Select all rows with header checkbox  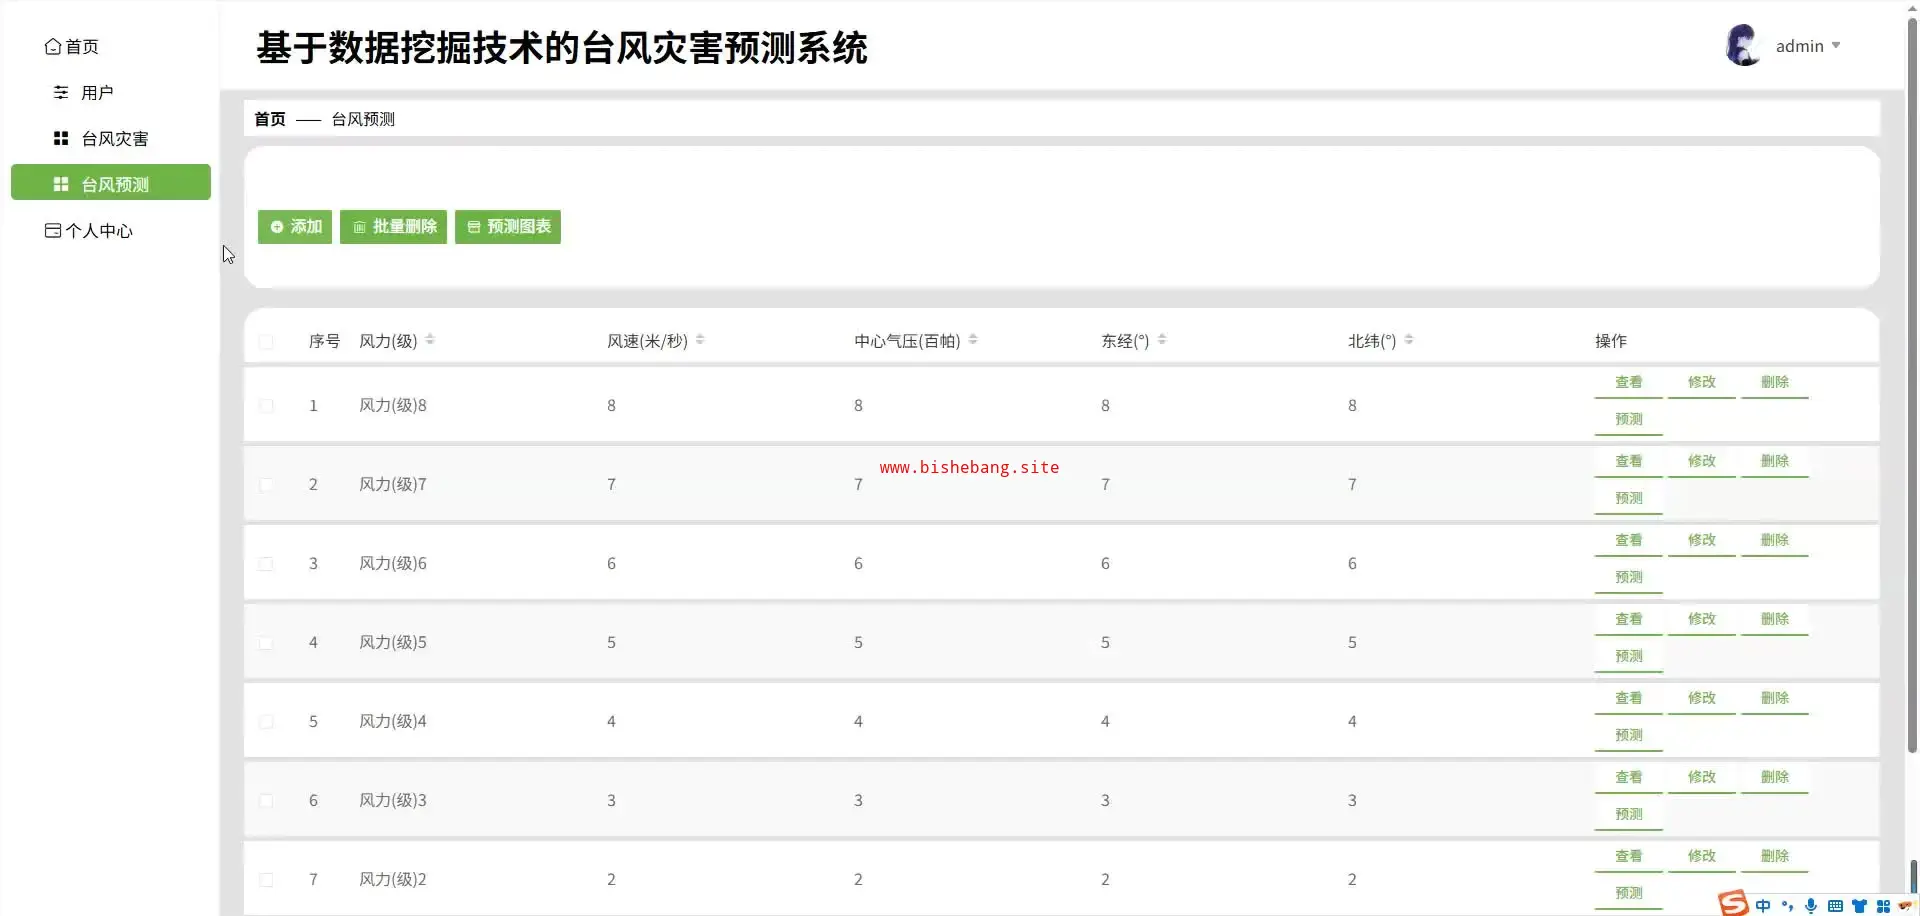pyautogui.click(x=266, y=342)
